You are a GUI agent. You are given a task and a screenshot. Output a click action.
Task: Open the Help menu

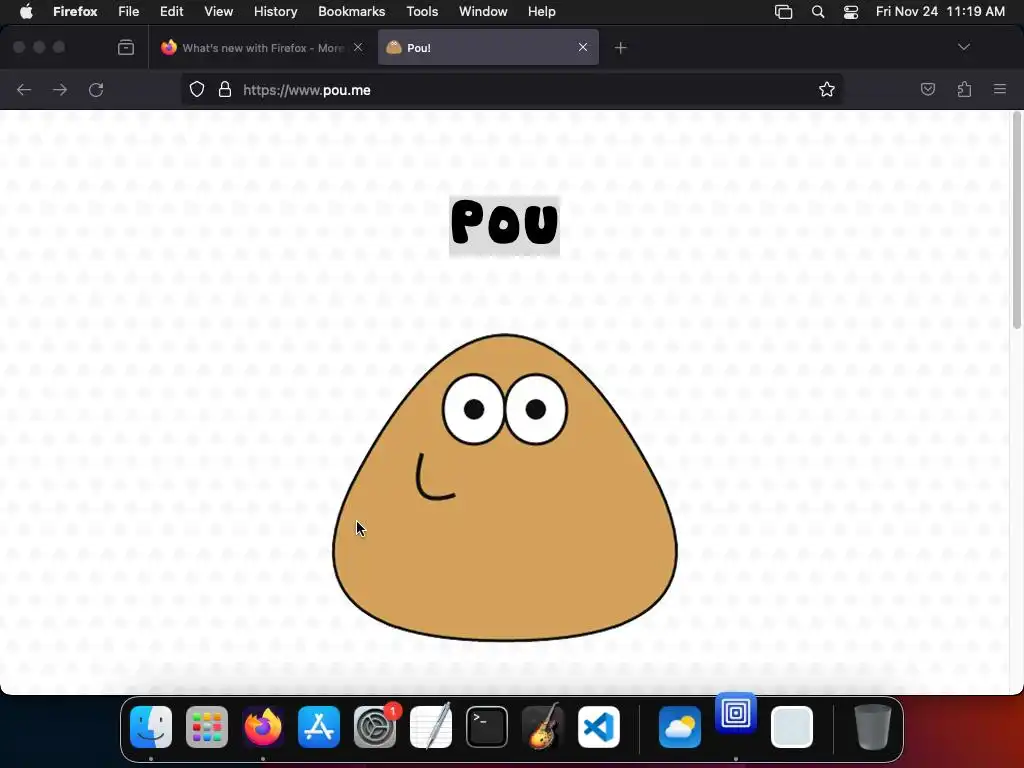(541, 11)
